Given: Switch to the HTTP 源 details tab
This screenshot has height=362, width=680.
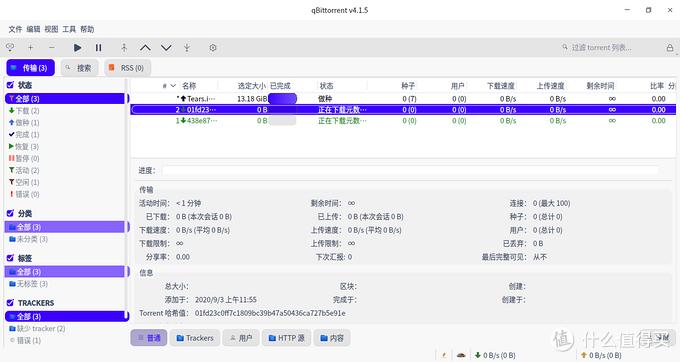Looking at the screenshot, I should (286, 338).
